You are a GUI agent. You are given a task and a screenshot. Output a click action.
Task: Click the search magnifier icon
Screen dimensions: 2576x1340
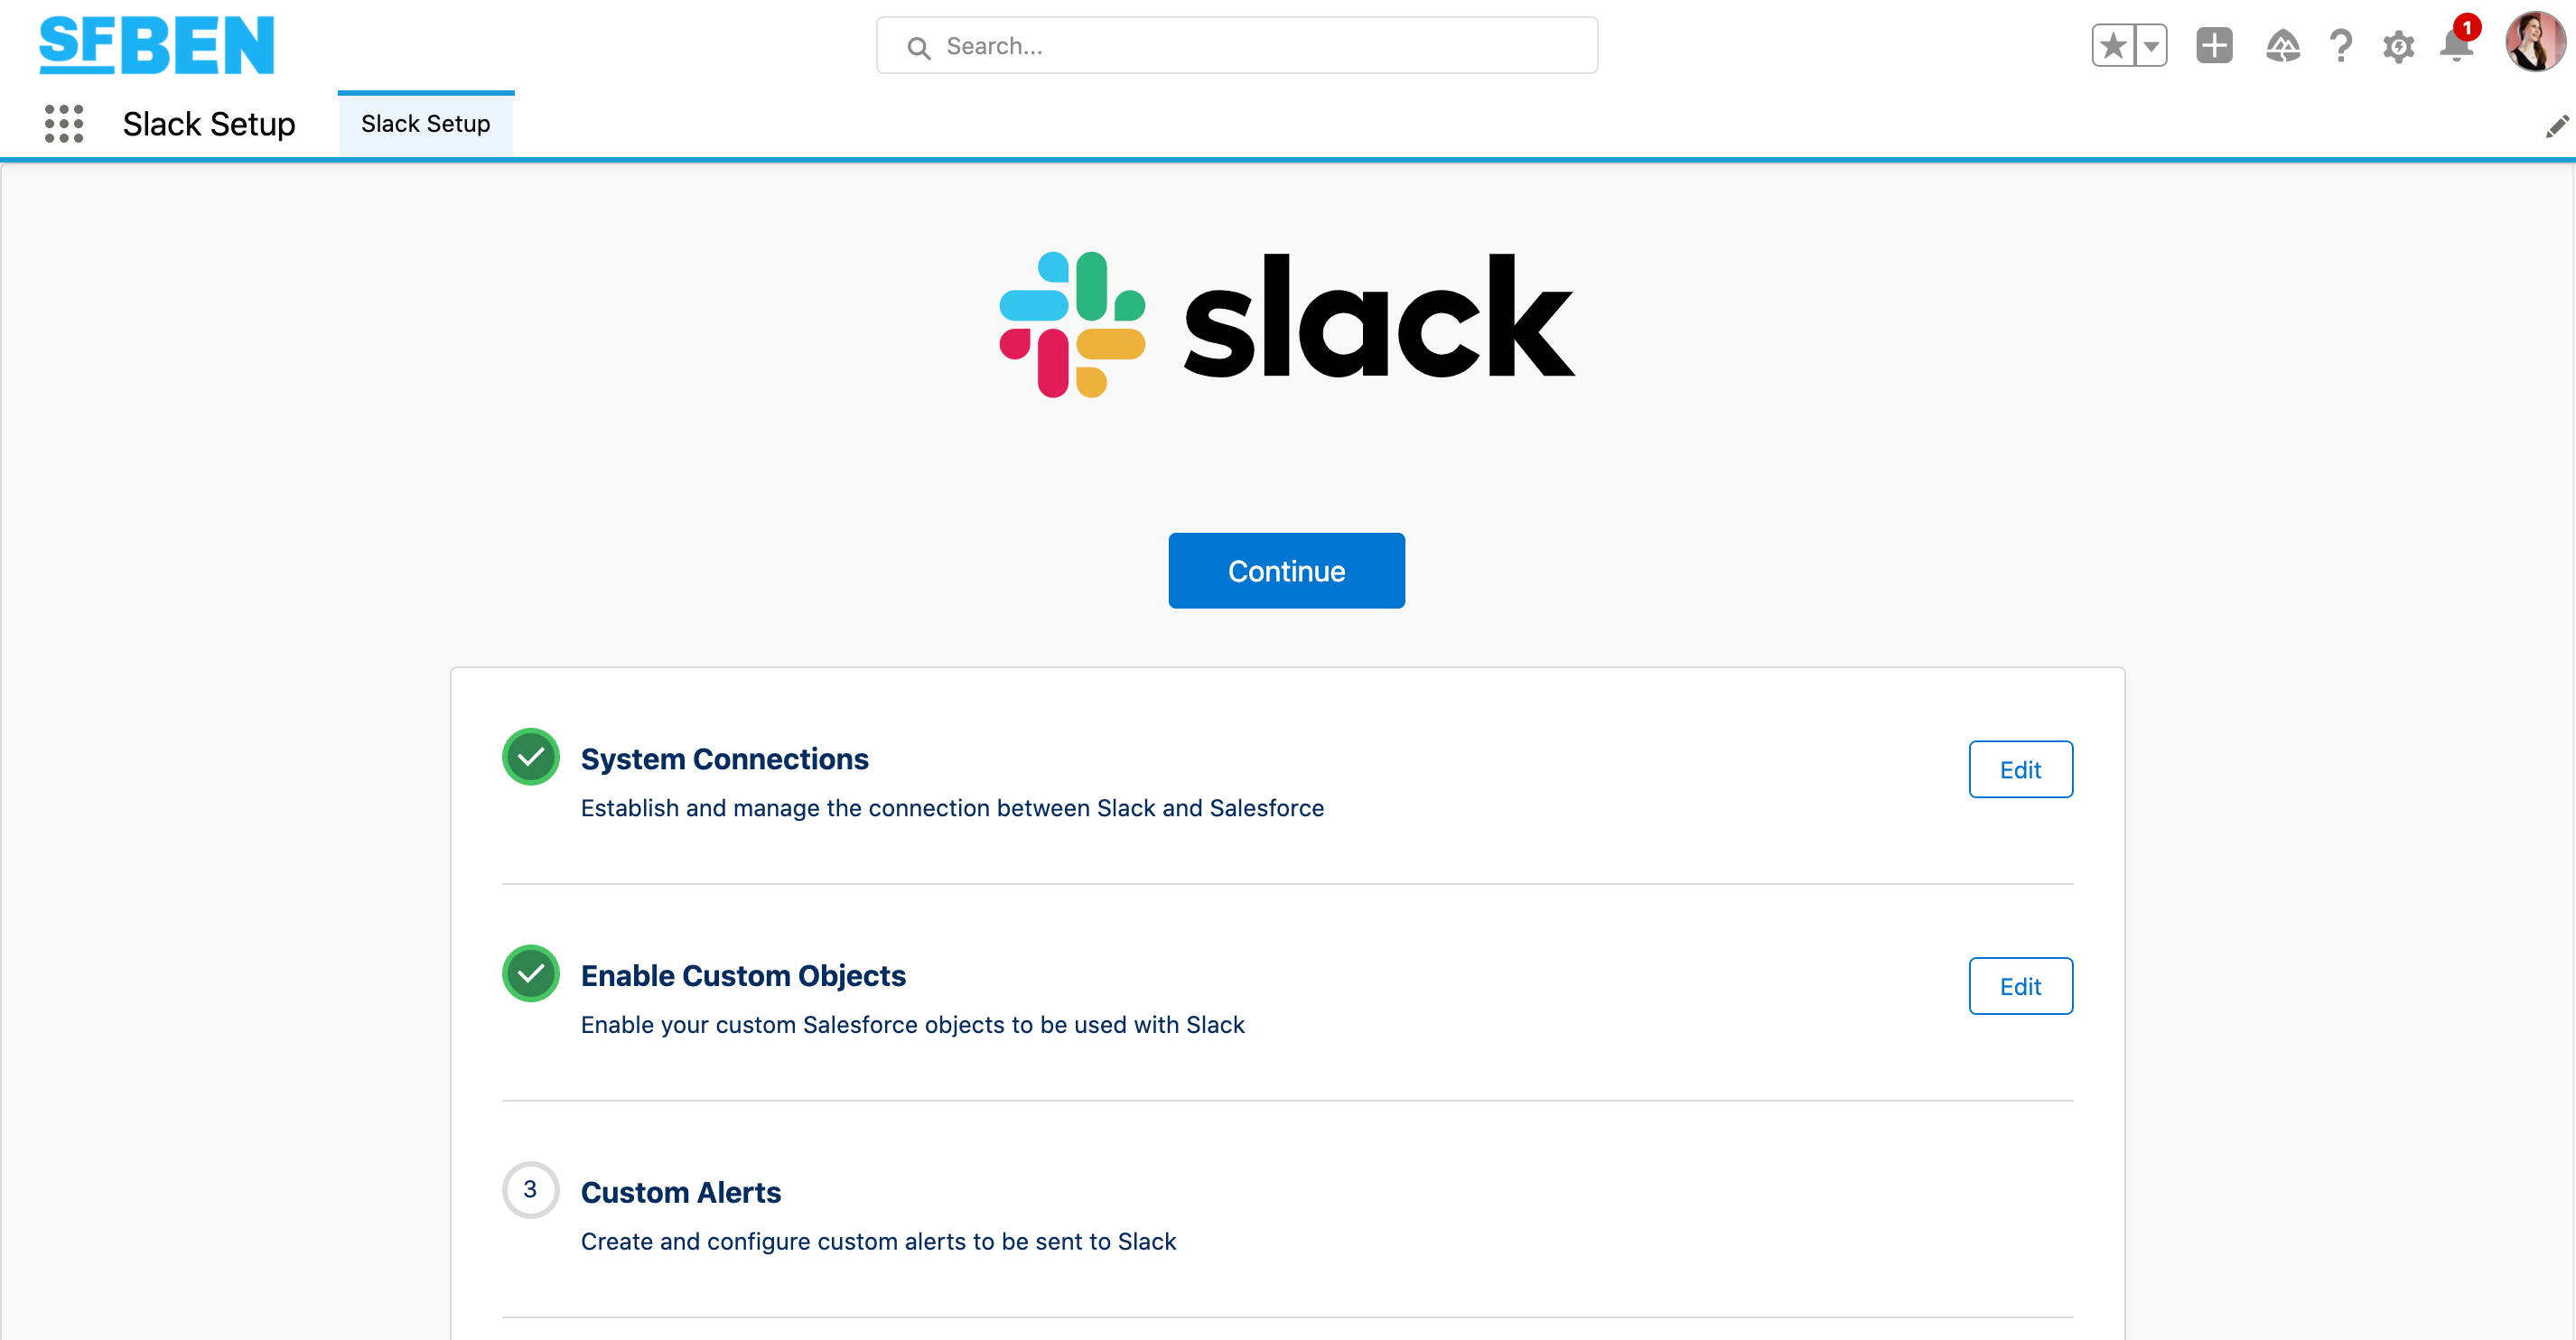tap(918, 47)
